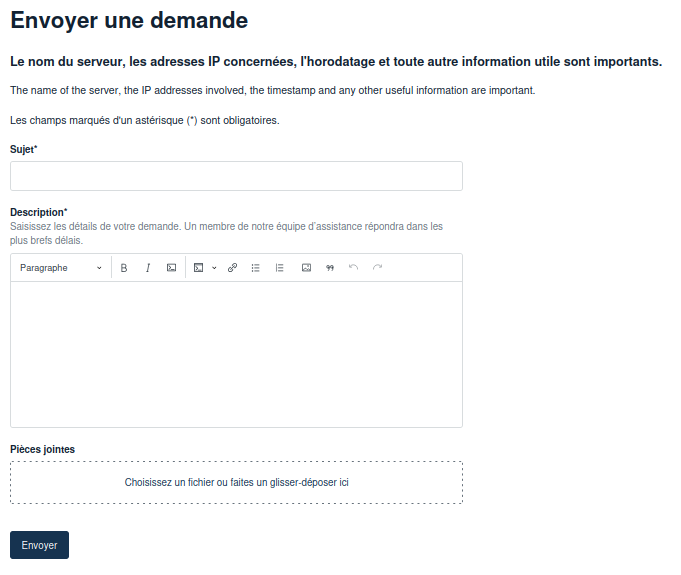The image size is (681, 575).
Task: Click inside the Sujet text field
Action: 236,176
